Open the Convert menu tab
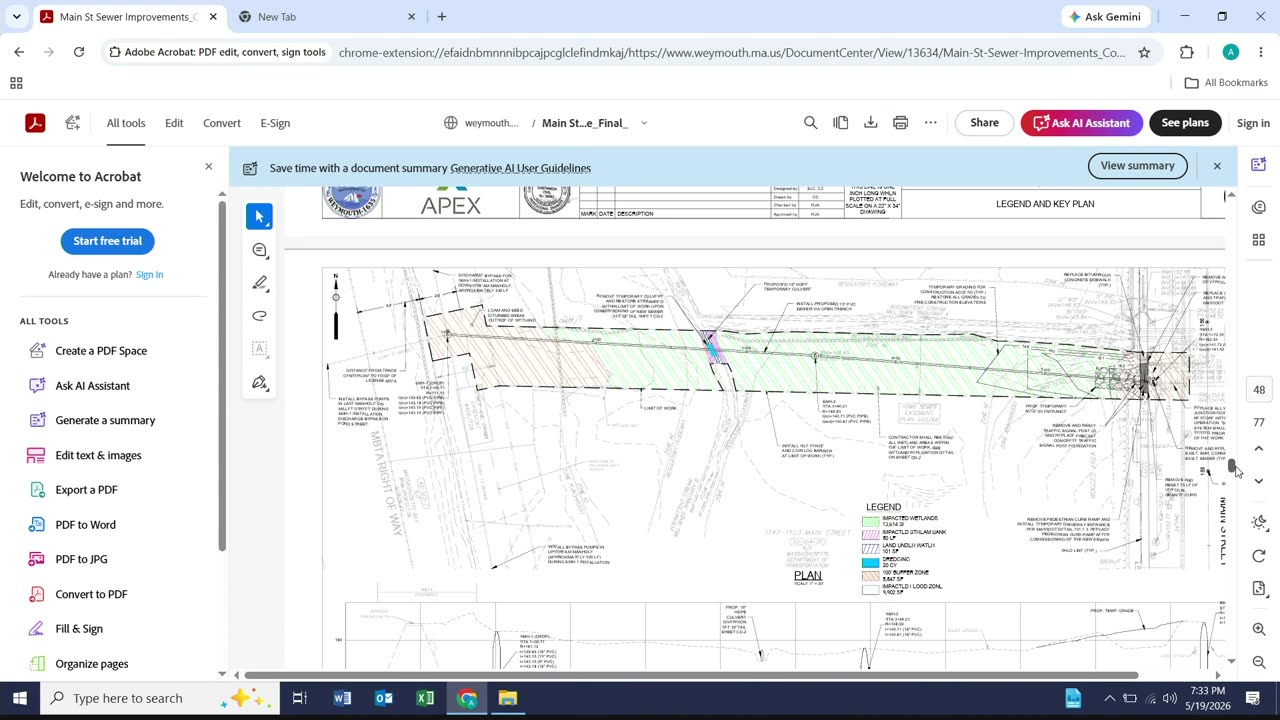1280x720 pixels. [x=222, y=123]
